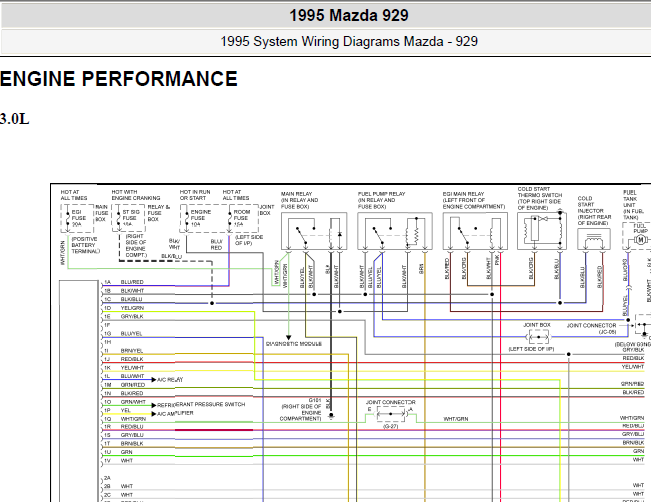Click pin '1J RED/BLK' label
The height and width of the screenshot is (502, 651).
(x=123, y=359)
